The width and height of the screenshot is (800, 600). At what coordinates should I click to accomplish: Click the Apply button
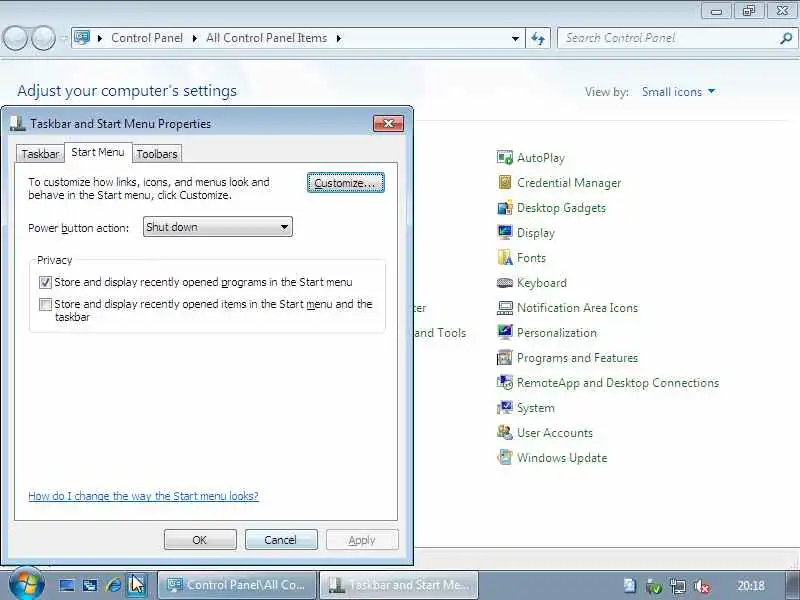[362, 540]
